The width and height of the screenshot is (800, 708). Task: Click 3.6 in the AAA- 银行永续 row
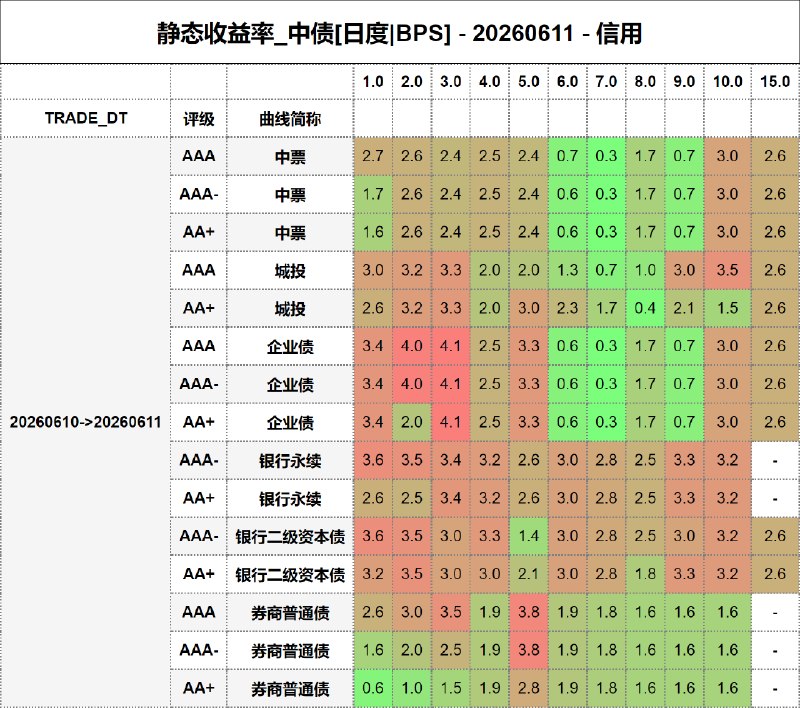tap(373, 460)
